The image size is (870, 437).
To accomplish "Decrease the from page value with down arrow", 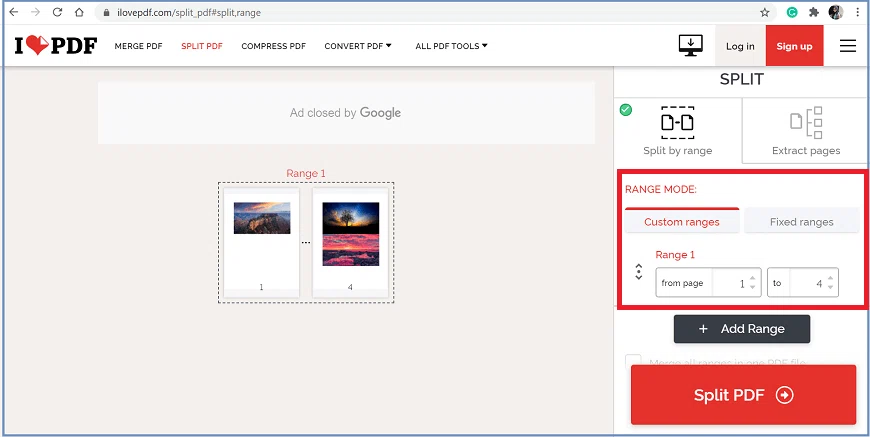I will coord(752,287).
